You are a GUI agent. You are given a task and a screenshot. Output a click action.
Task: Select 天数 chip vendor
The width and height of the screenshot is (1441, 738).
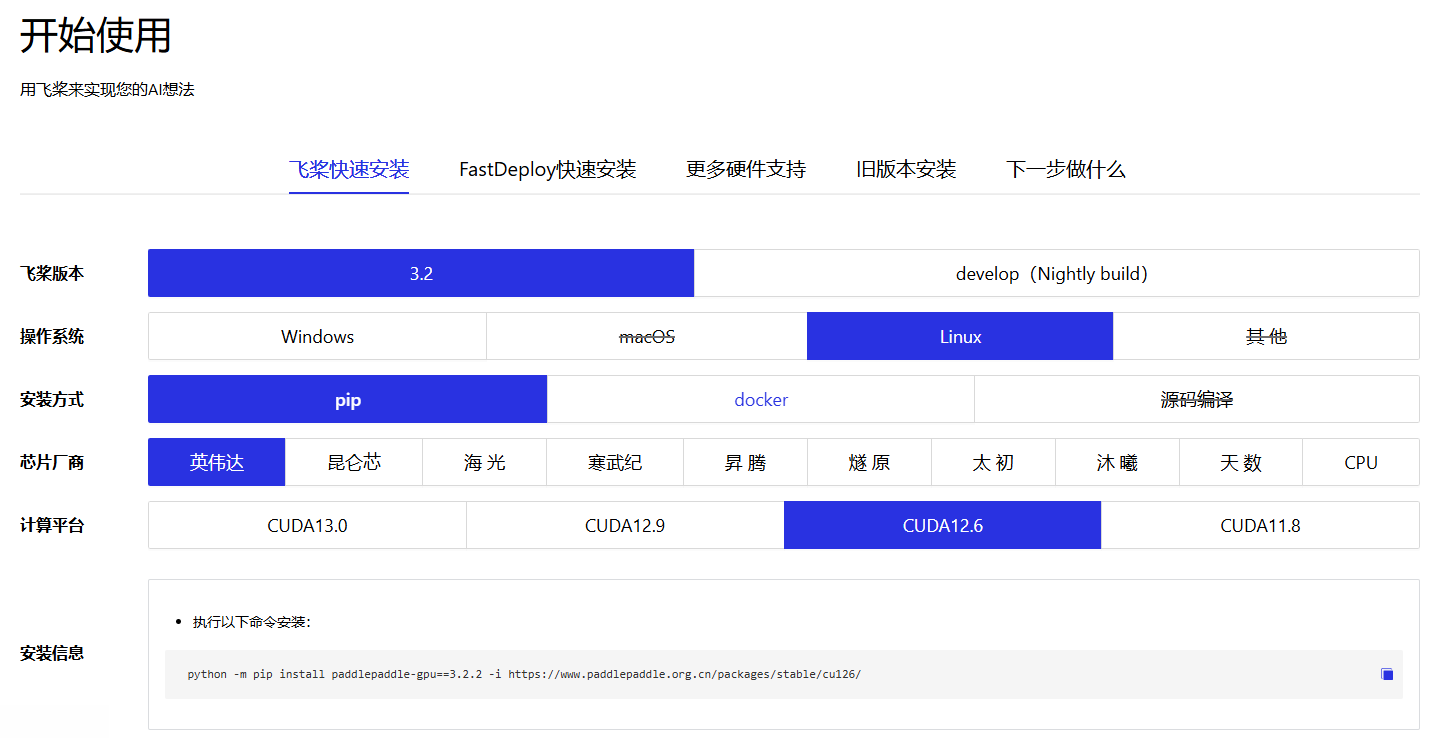(1241, 462)
